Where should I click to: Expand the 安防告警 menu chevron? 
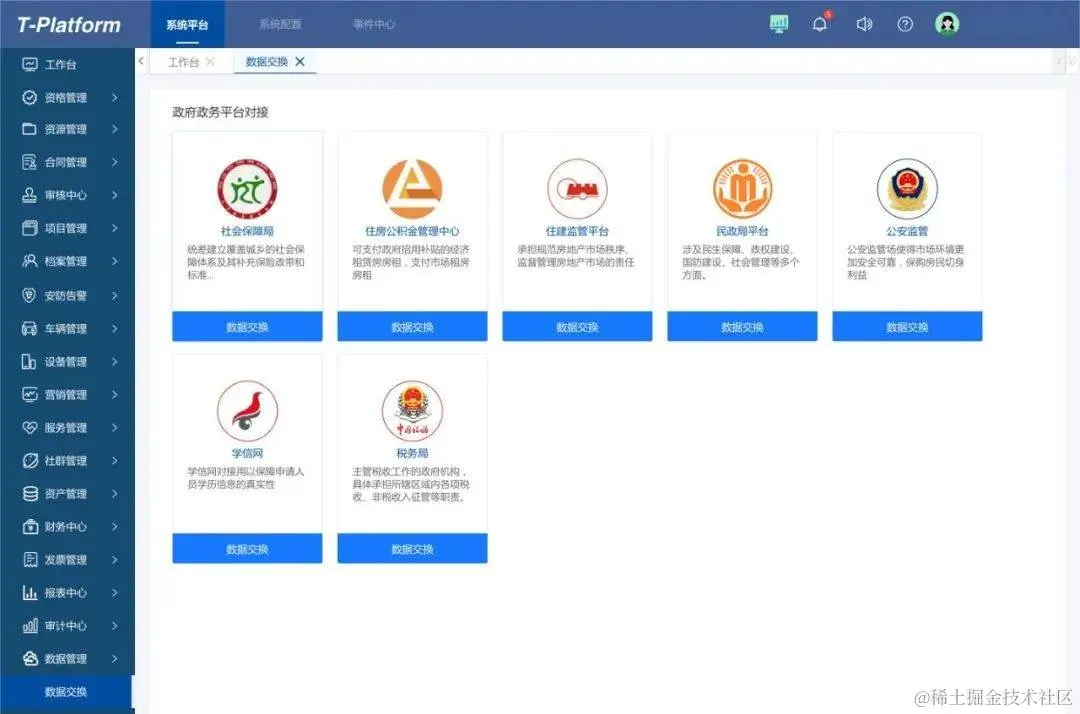pyautogui.click(x=115, y=295)
